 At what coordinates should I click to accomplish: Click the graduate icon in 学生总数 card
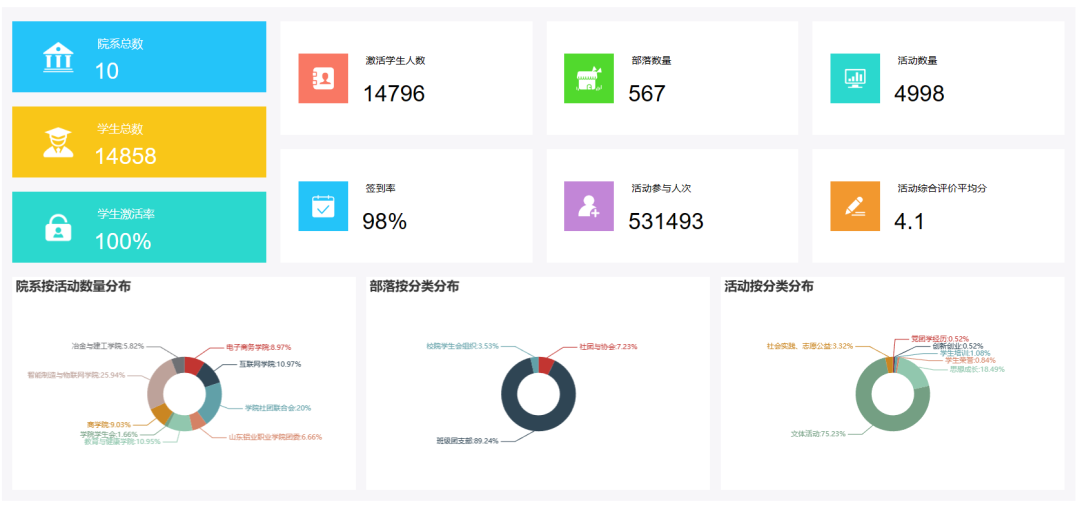coord(57,143)
